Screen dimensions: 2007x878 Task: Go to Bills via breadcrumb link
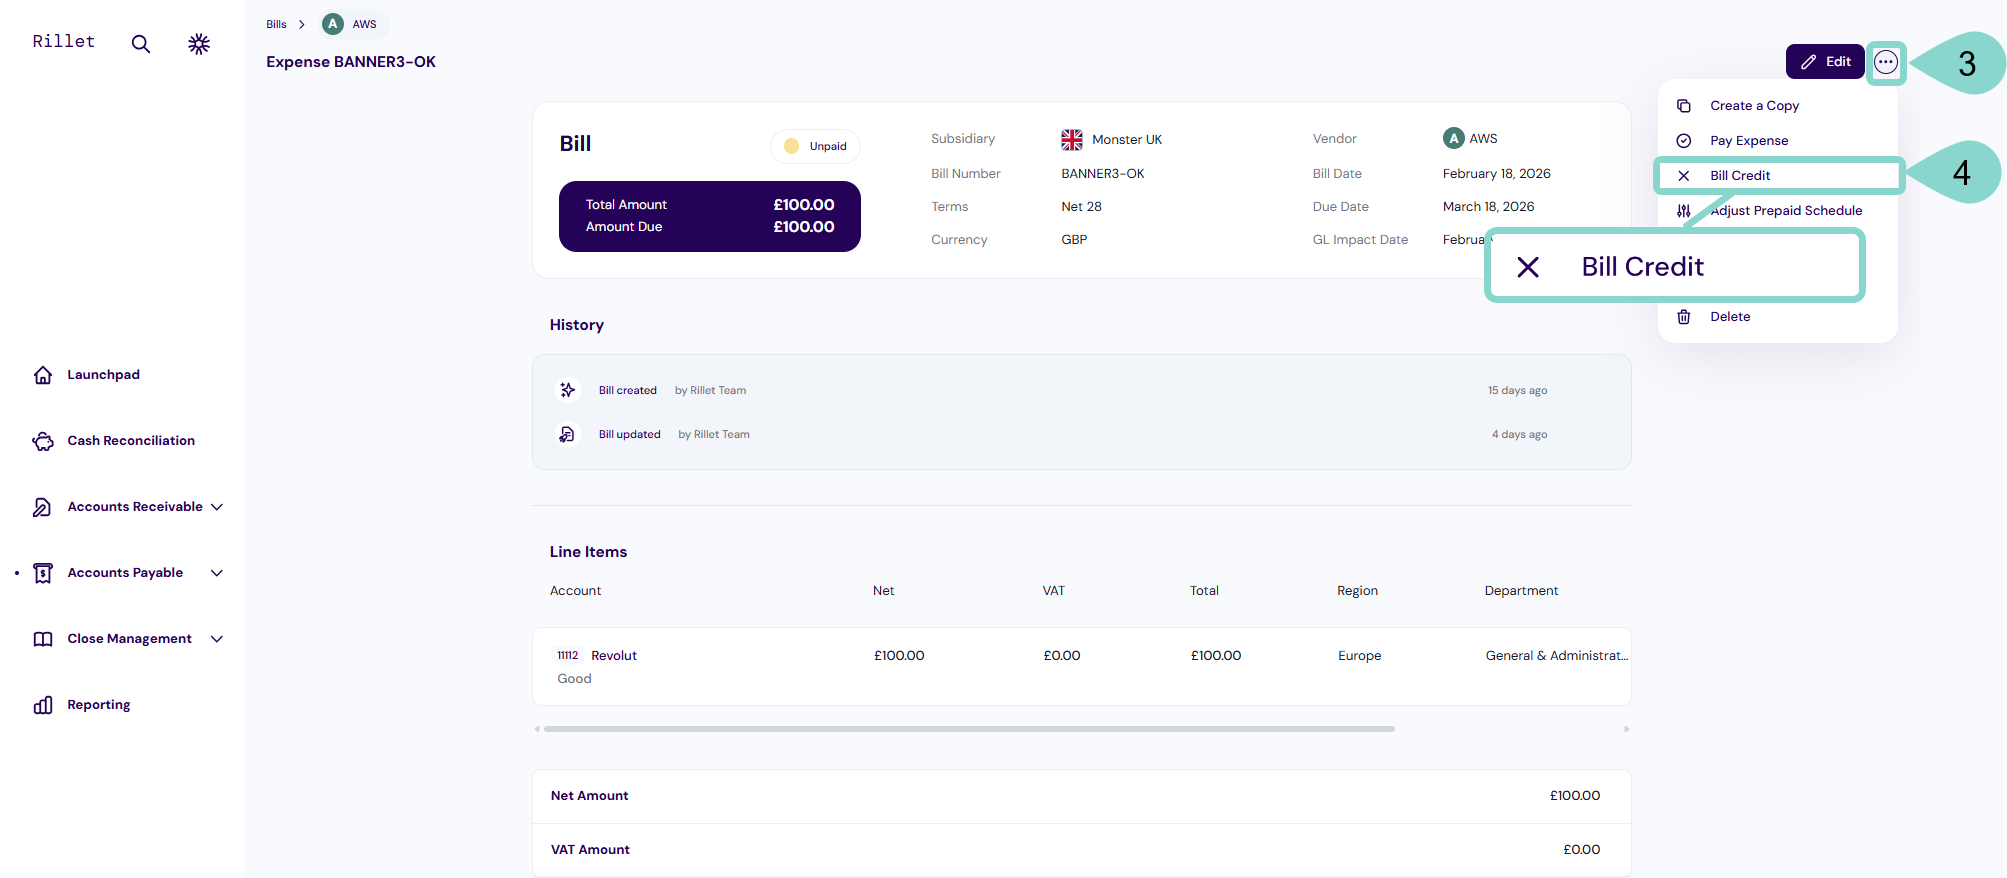click(276, 24)
